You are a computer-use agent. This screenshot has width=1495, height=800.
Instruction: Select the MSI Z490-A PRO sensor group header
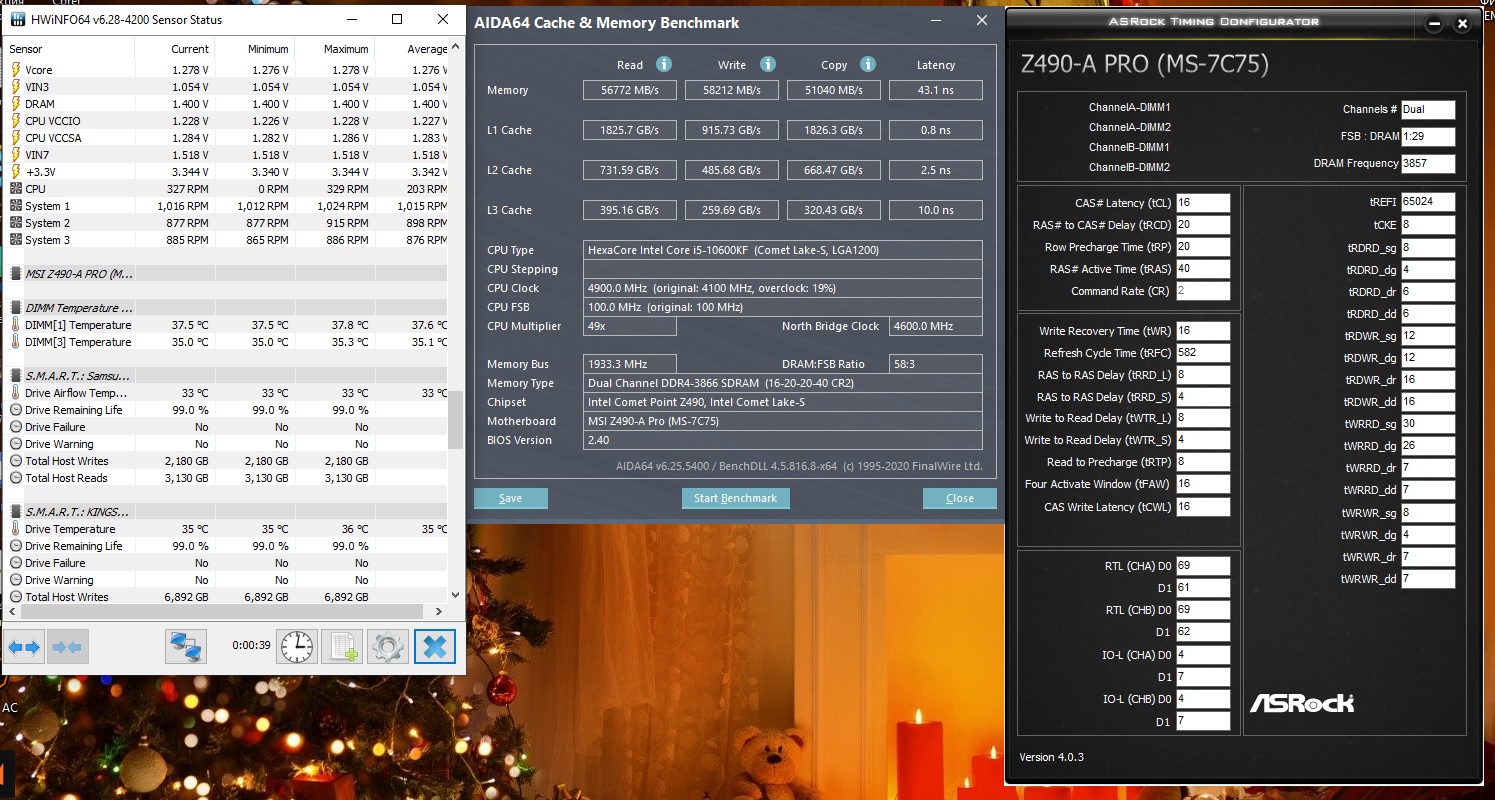[x=227, y=273]
